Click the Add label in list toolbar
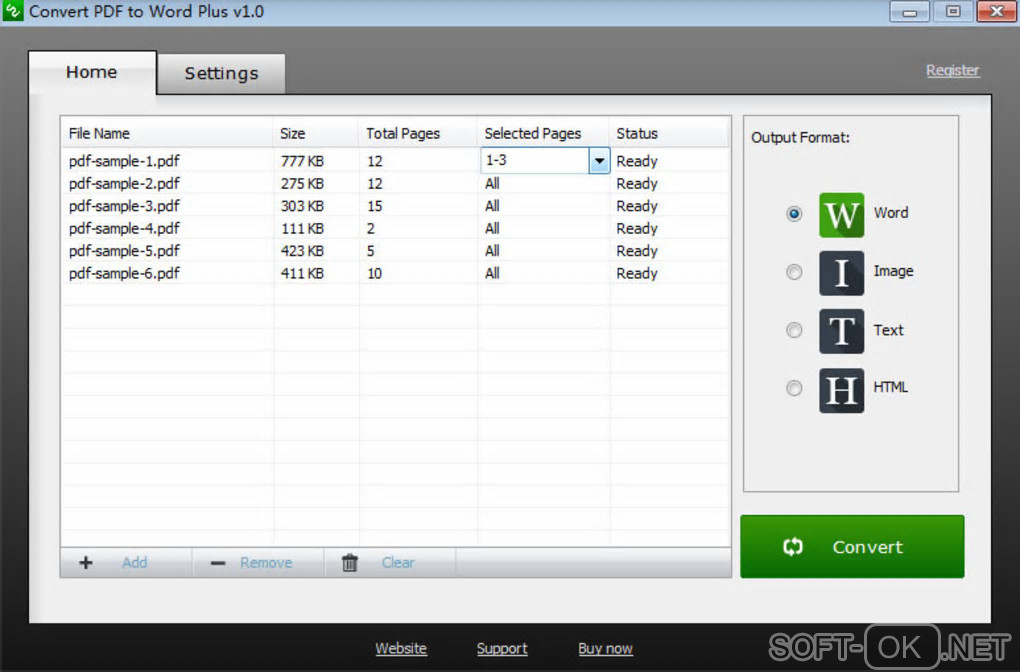The image size is (1020, 672). point(135,563)
